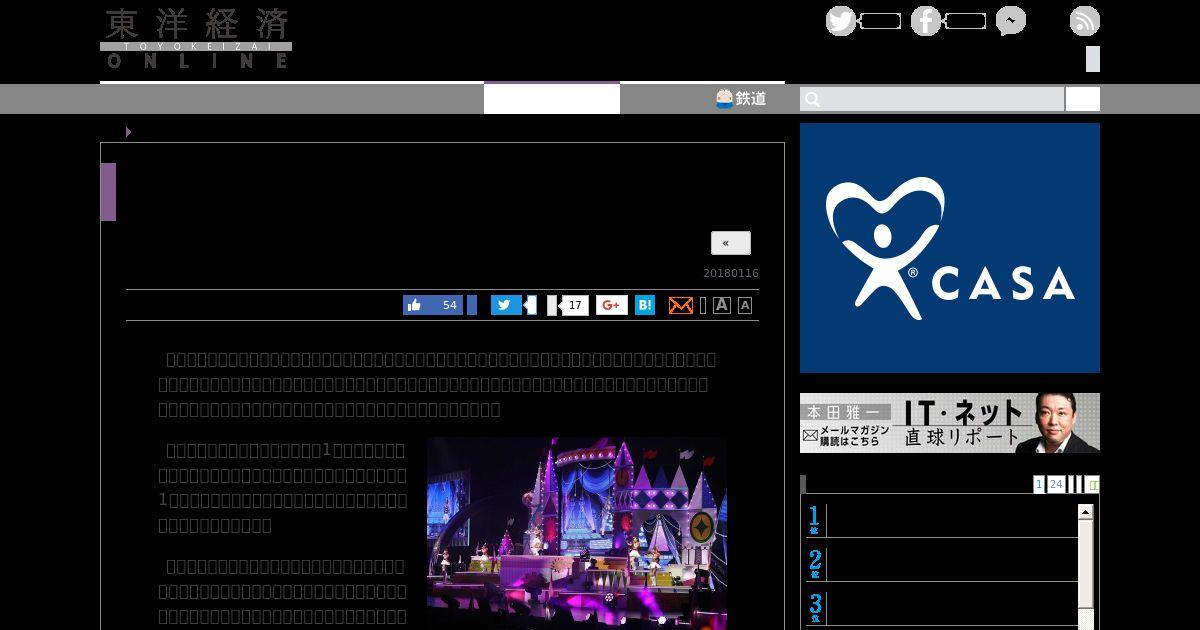Open the highlighted white navigation tab
This screenshot has width=1200, height=630.
[552, 98]
